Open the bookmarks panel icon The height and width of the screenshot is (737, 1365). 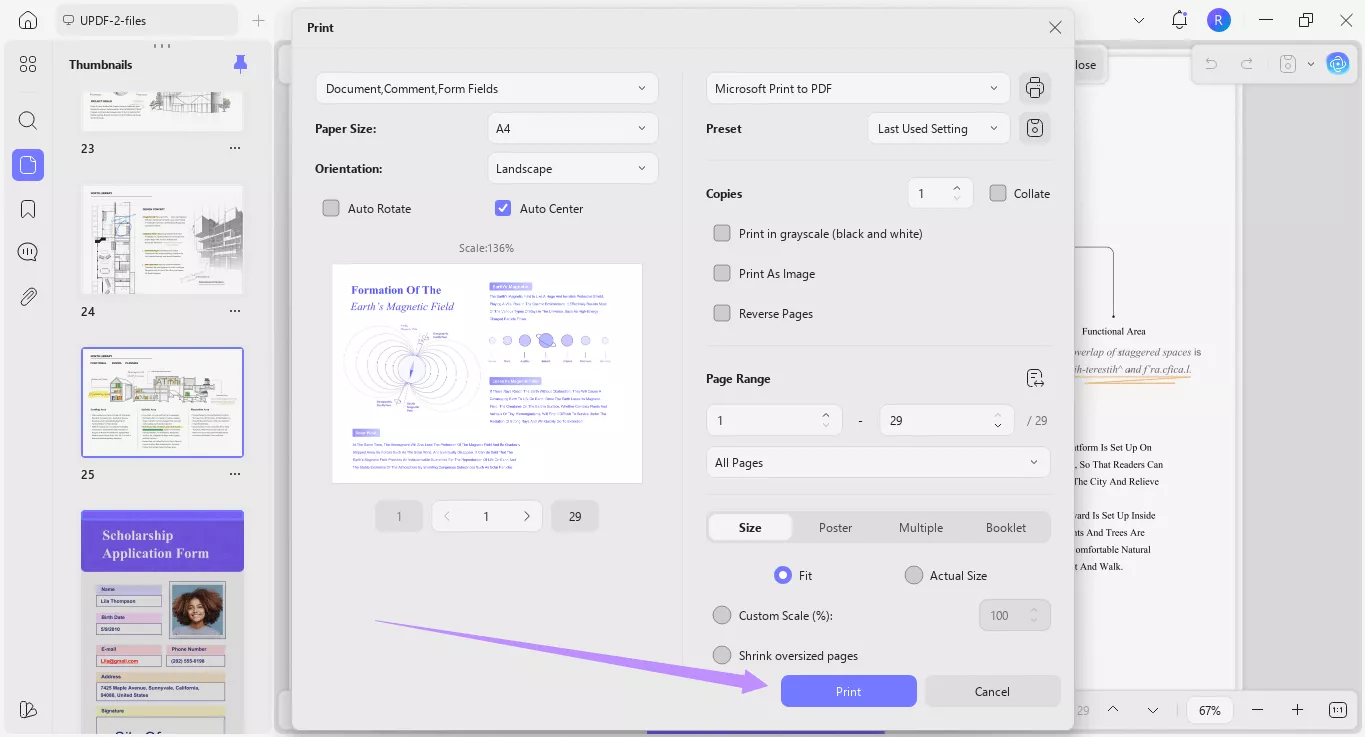(x=28, y=209)
